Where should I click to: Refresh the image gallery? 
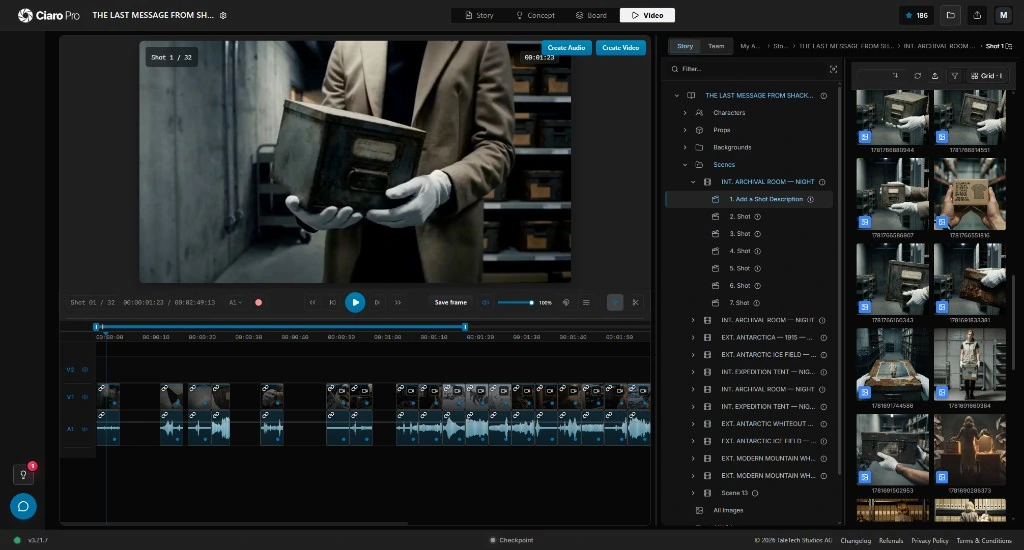click(x=918, y=76)
